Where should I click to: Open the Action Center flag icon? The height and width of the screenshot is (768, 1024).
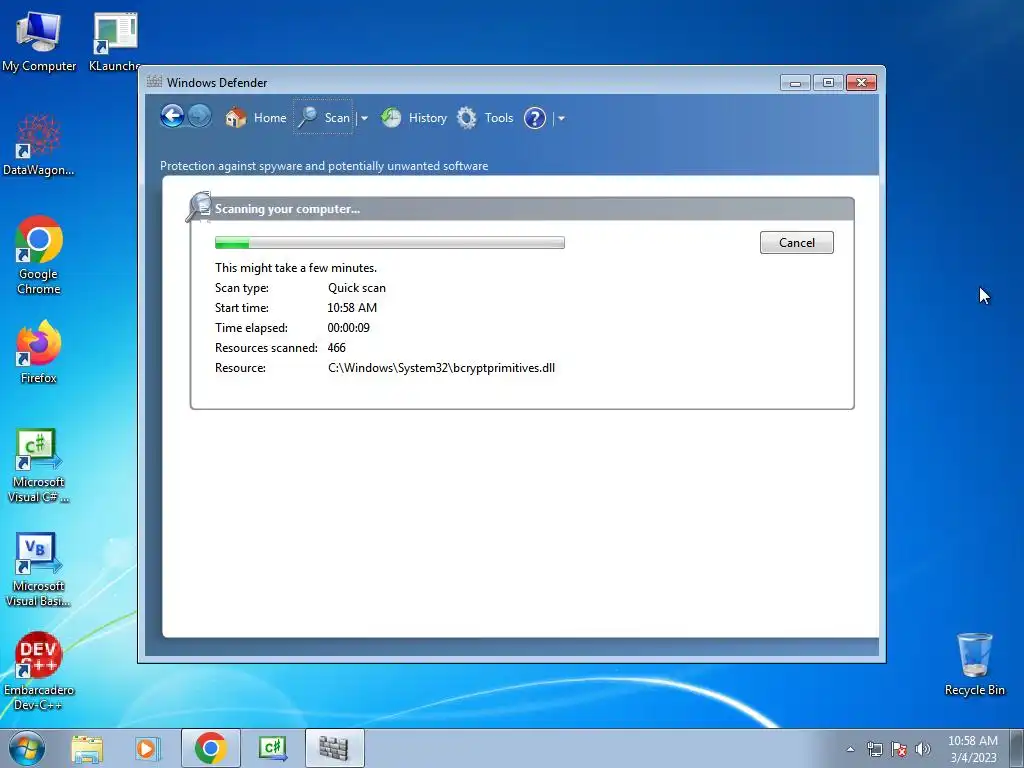point(899,749)
